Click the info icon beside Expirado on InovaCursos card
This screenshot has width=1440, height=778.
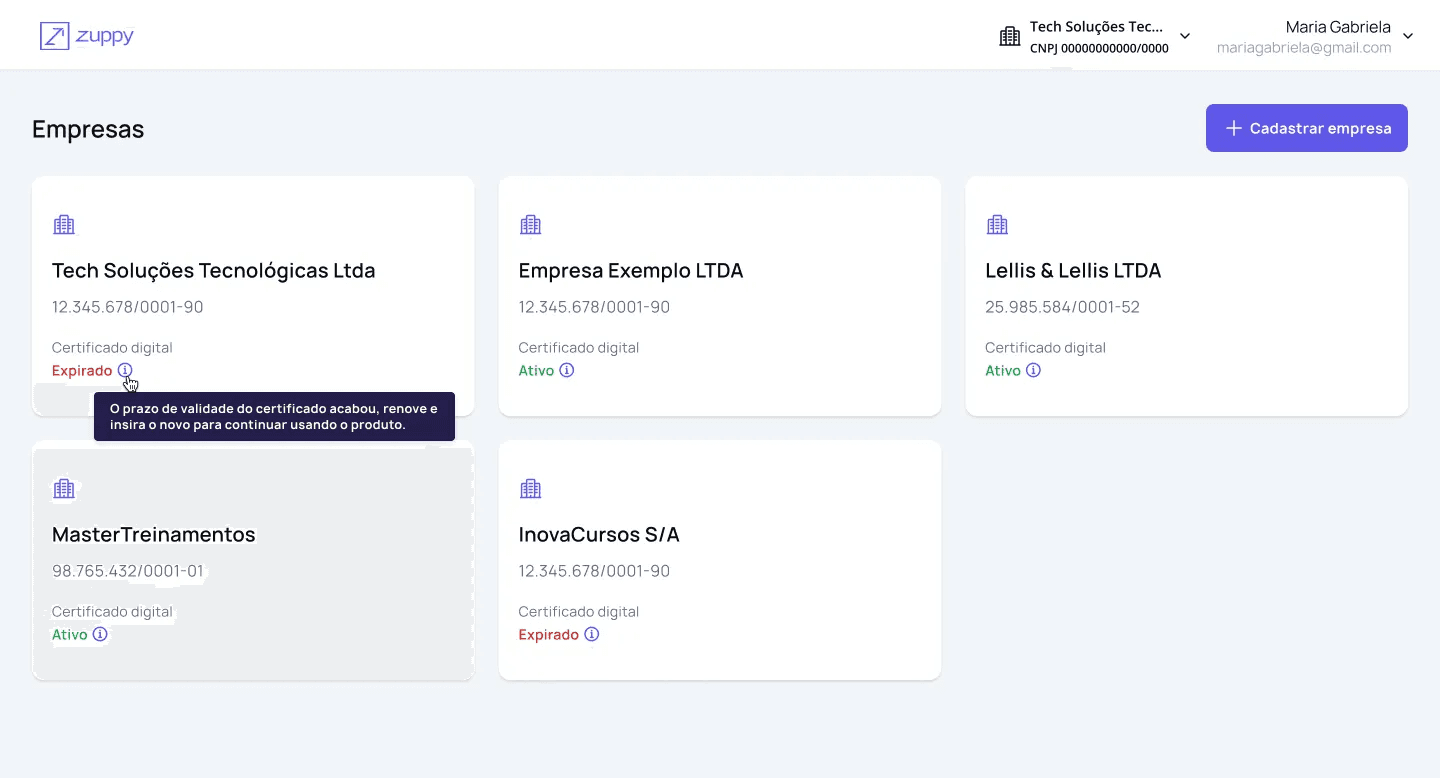(592, 634)
